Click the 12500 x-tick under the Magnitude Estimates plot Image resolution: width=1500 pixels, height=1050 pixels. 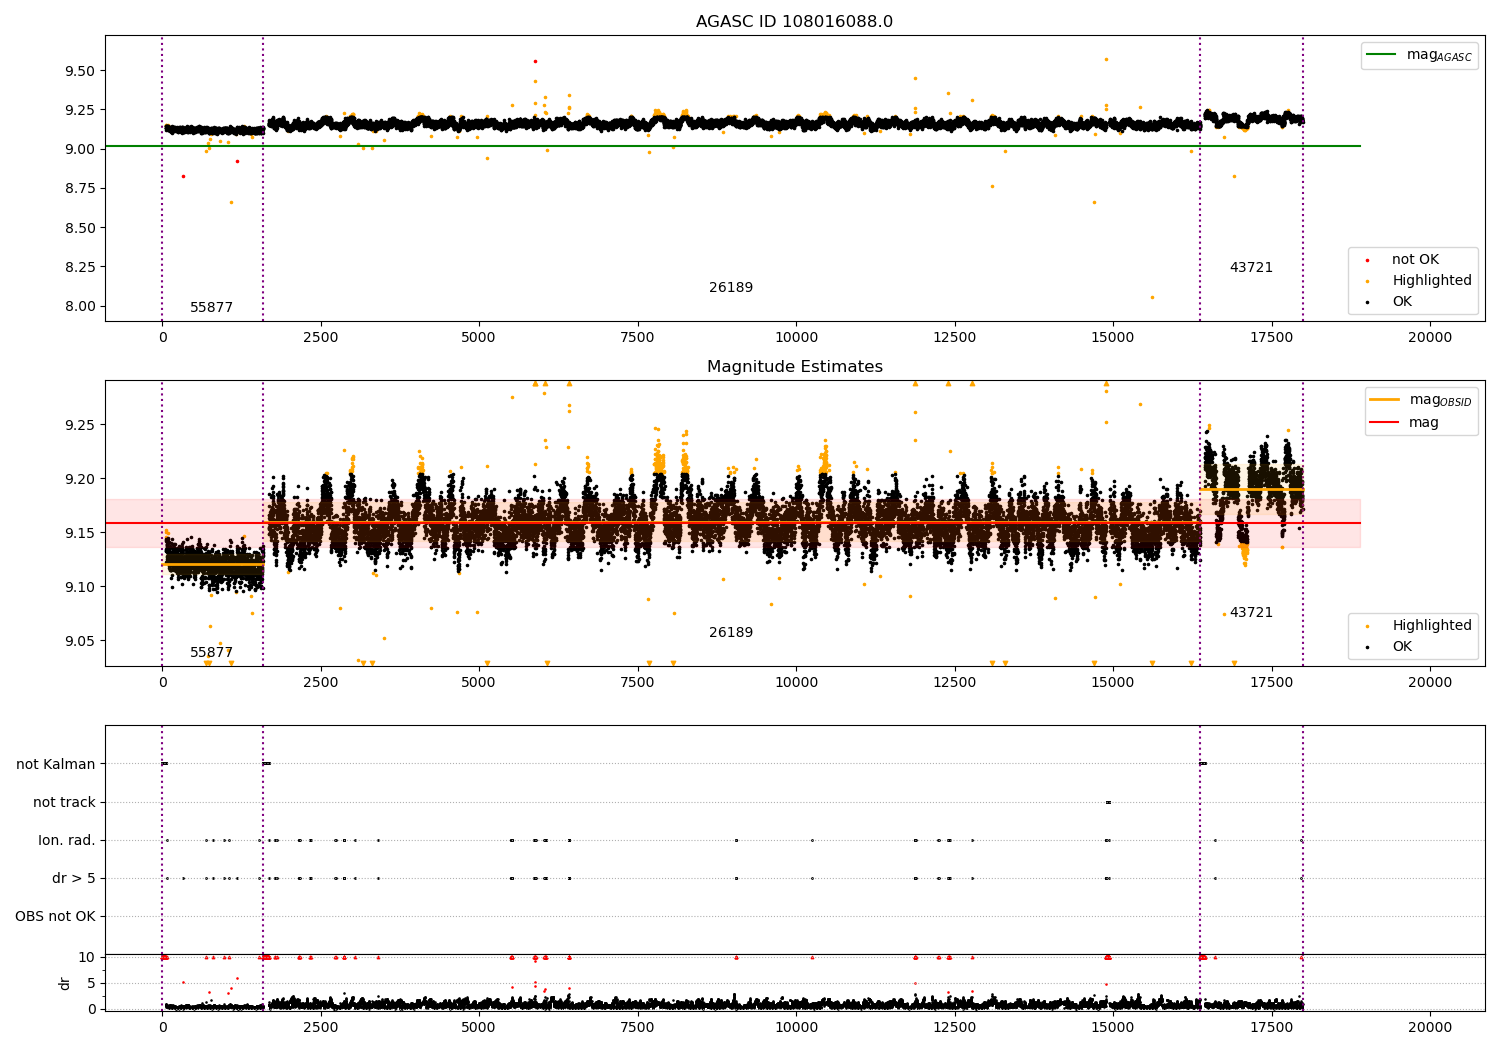point(954,683)
